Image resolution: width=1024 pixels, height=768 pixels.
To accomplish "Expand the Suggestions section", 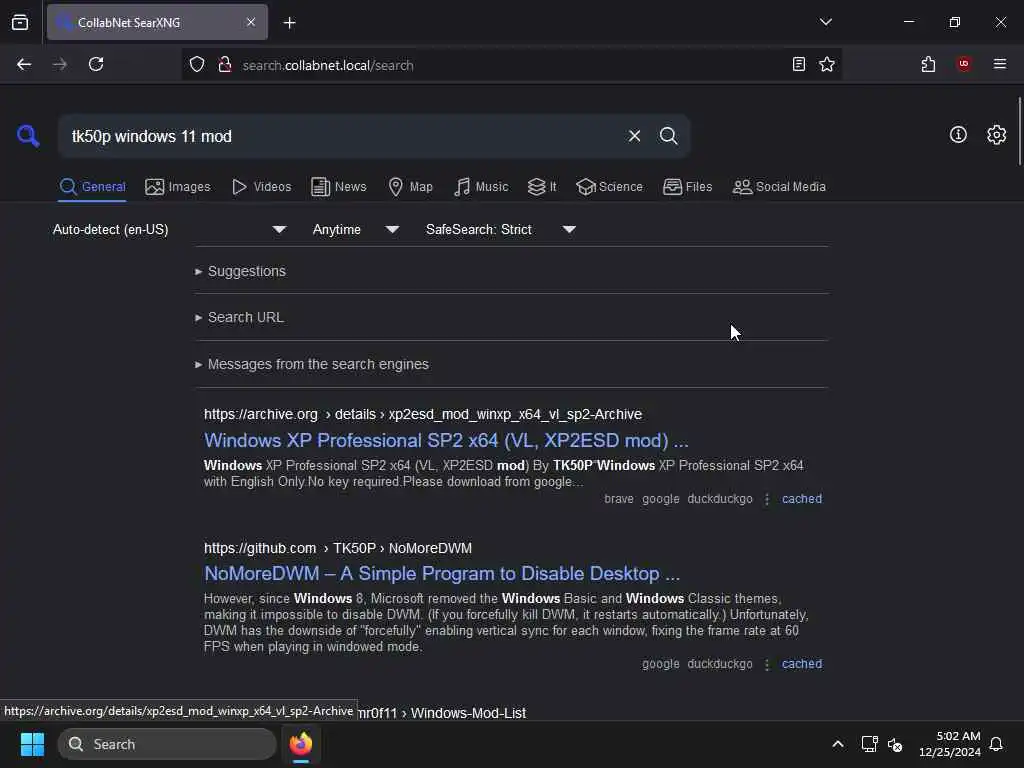I will 240,271.
